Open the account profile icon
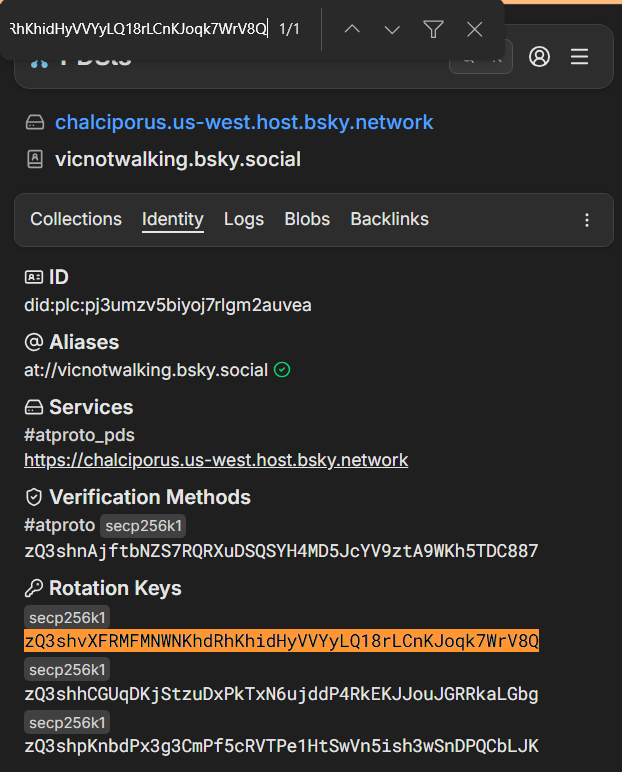The image size is (622, 772). [539, 57]
